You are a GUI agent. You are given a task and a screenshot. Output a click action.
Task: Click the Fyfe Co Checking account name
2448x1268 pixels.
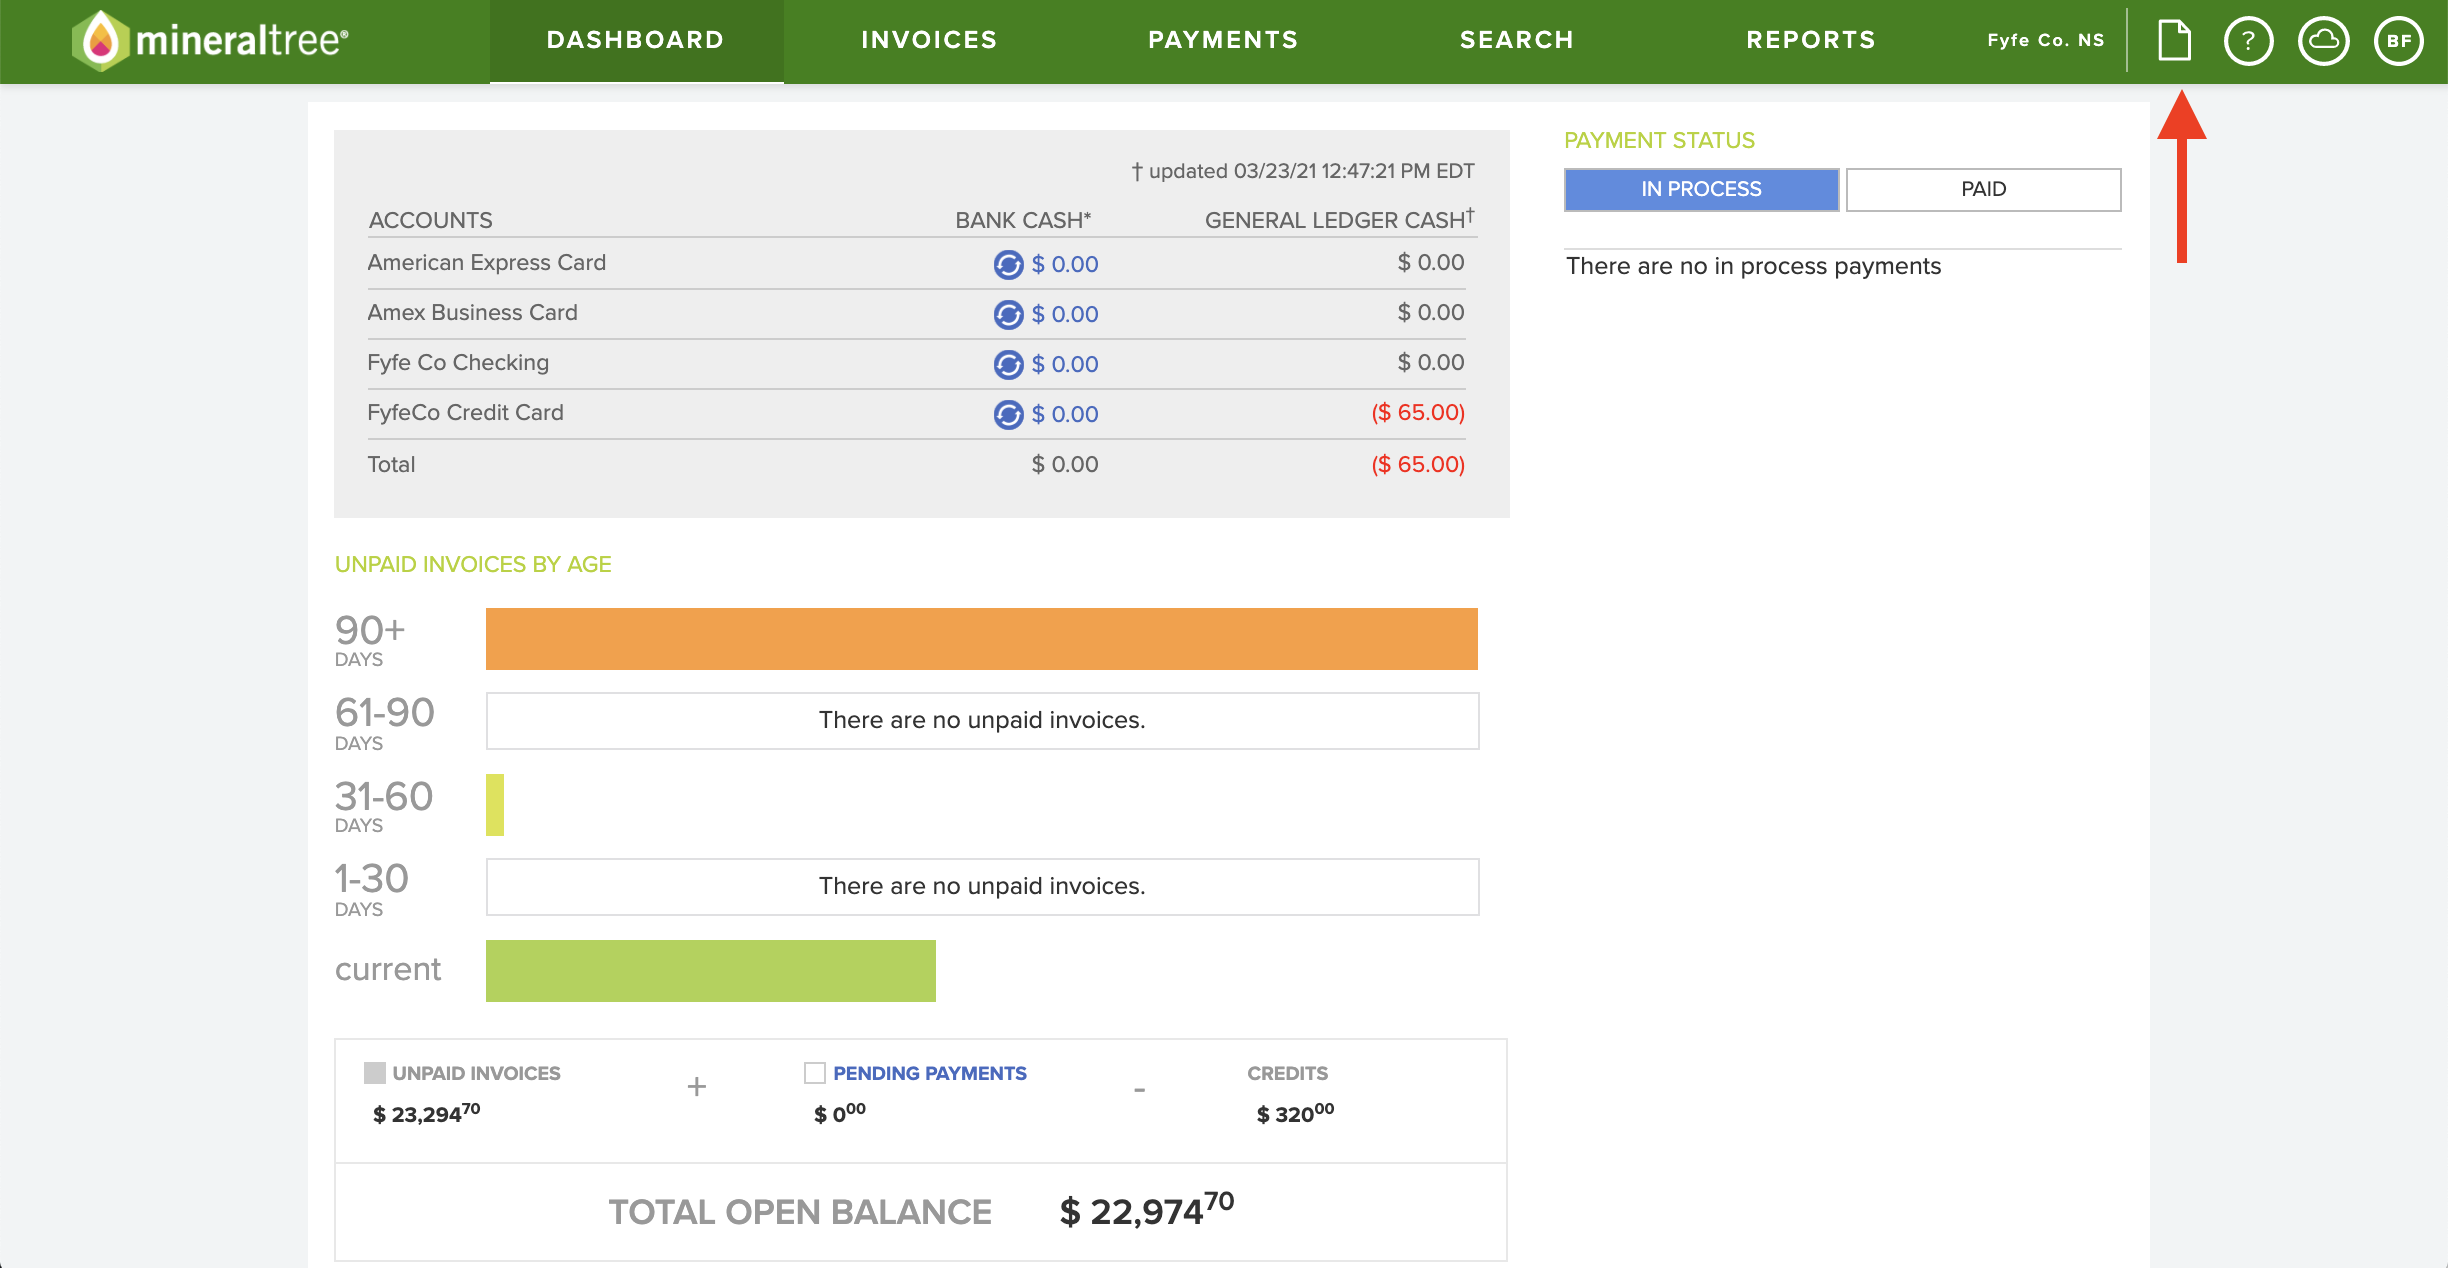[458, 362]
